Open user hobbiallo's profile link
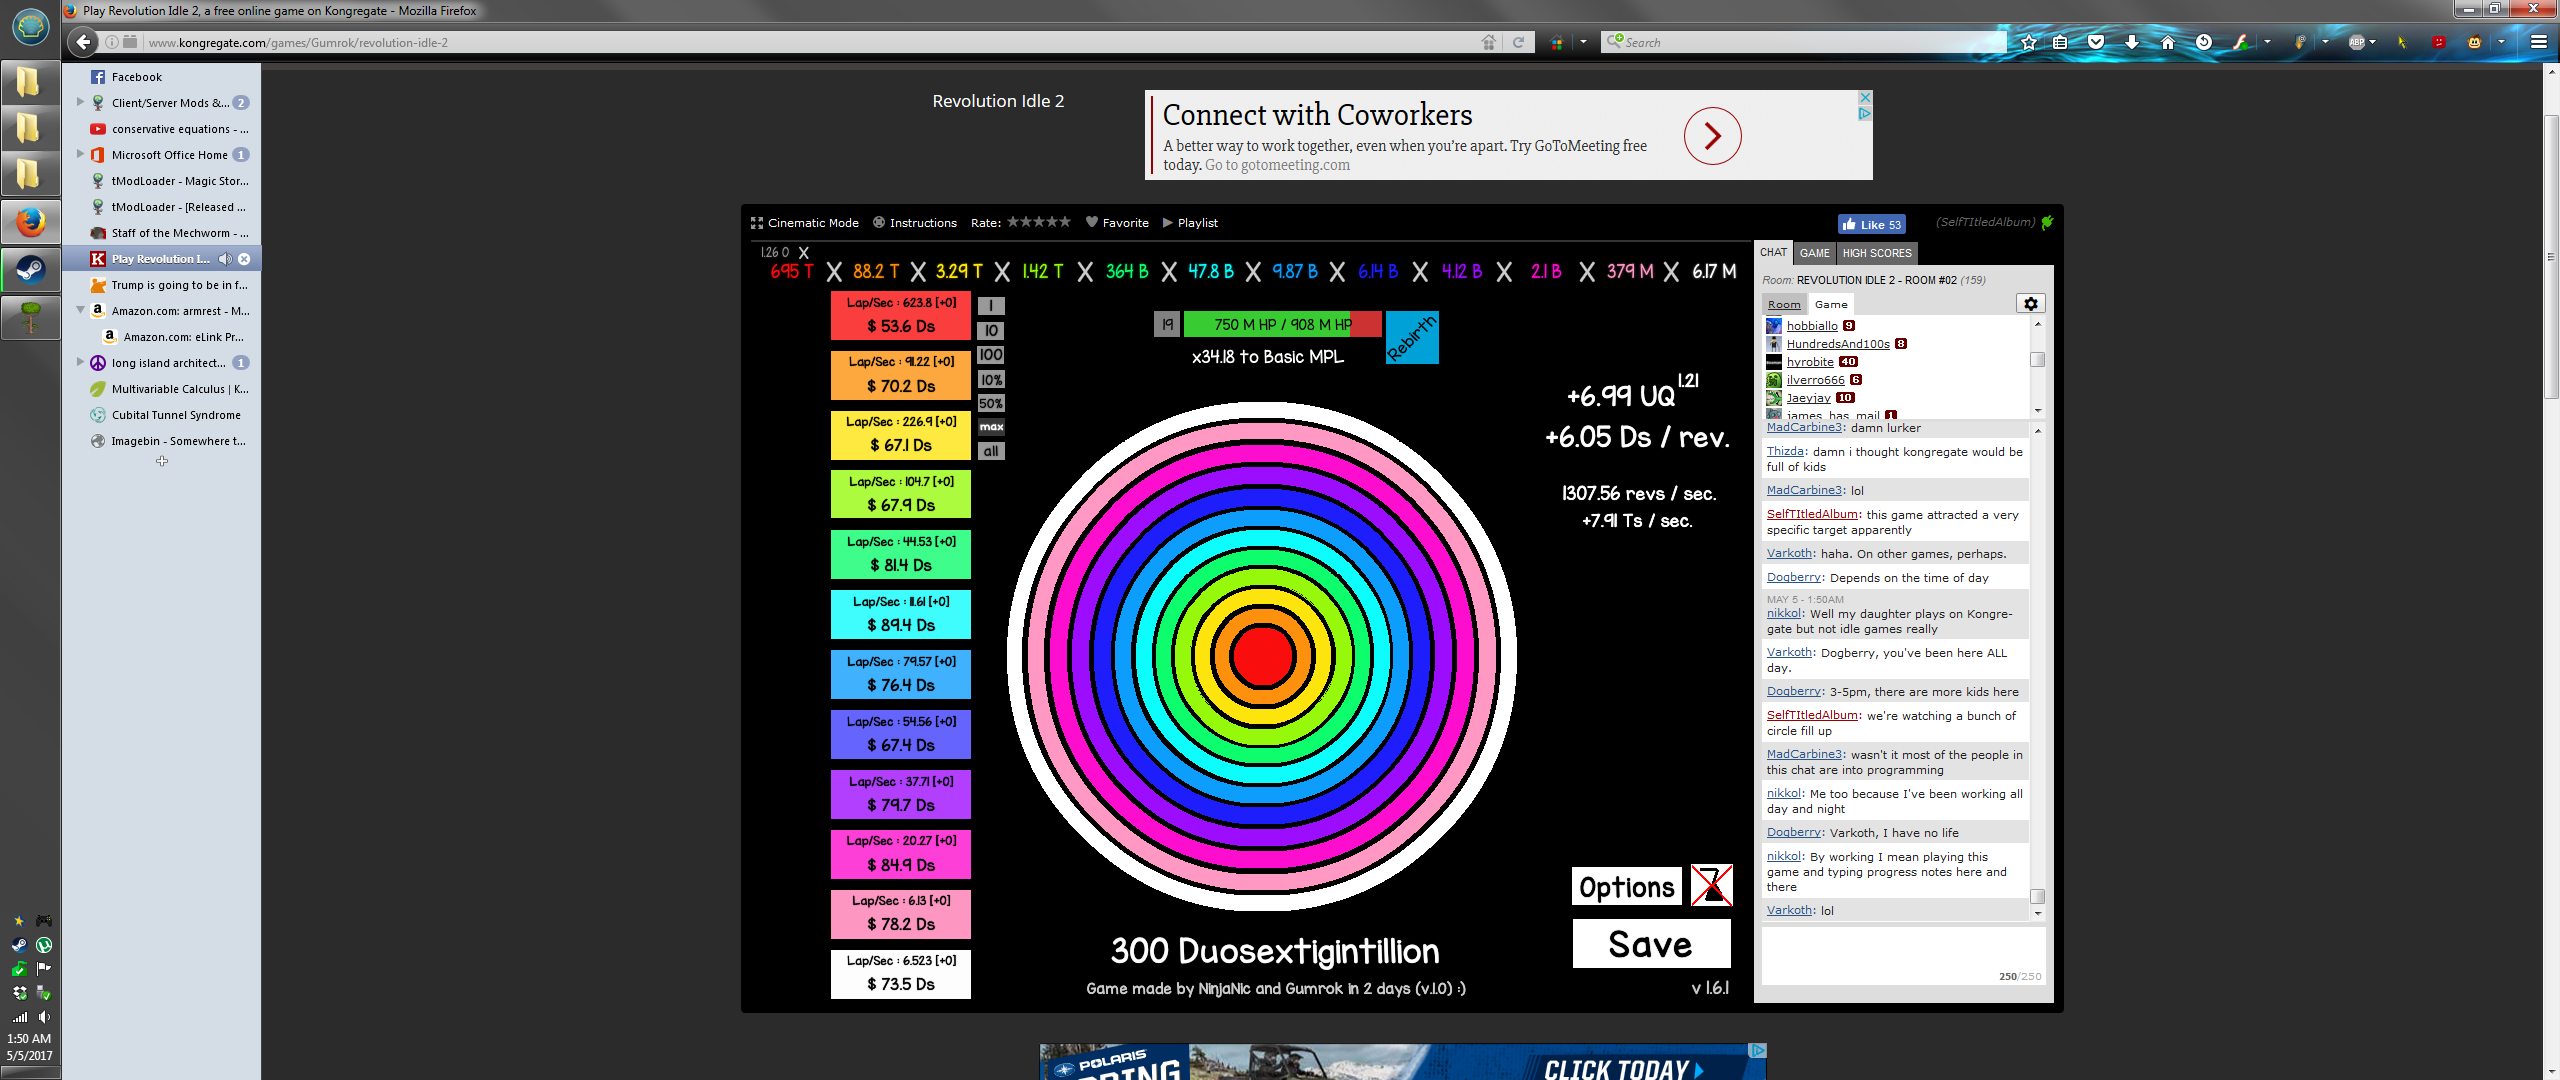 pos(1812,326)
